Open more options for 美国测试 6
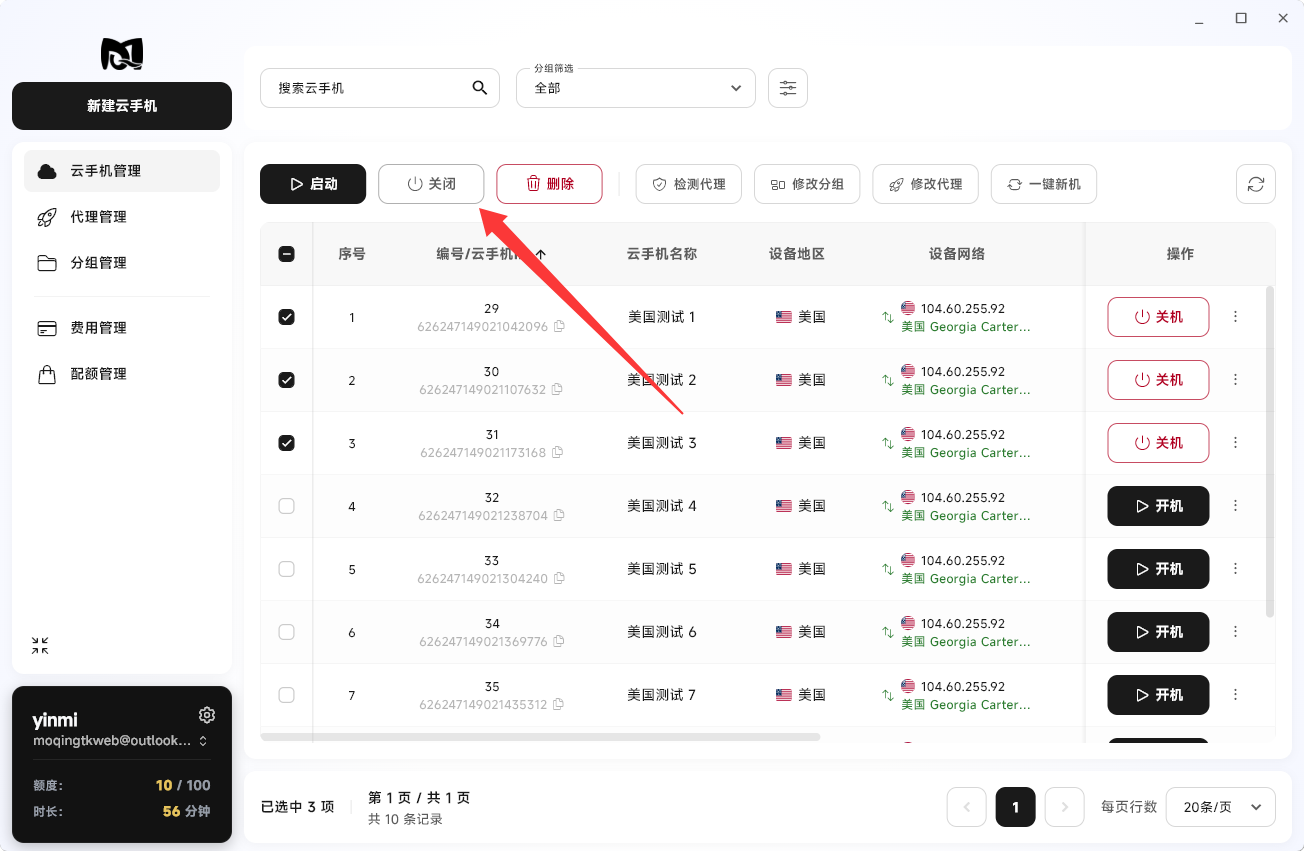The image size is (1304, 851). [1235, 632]
